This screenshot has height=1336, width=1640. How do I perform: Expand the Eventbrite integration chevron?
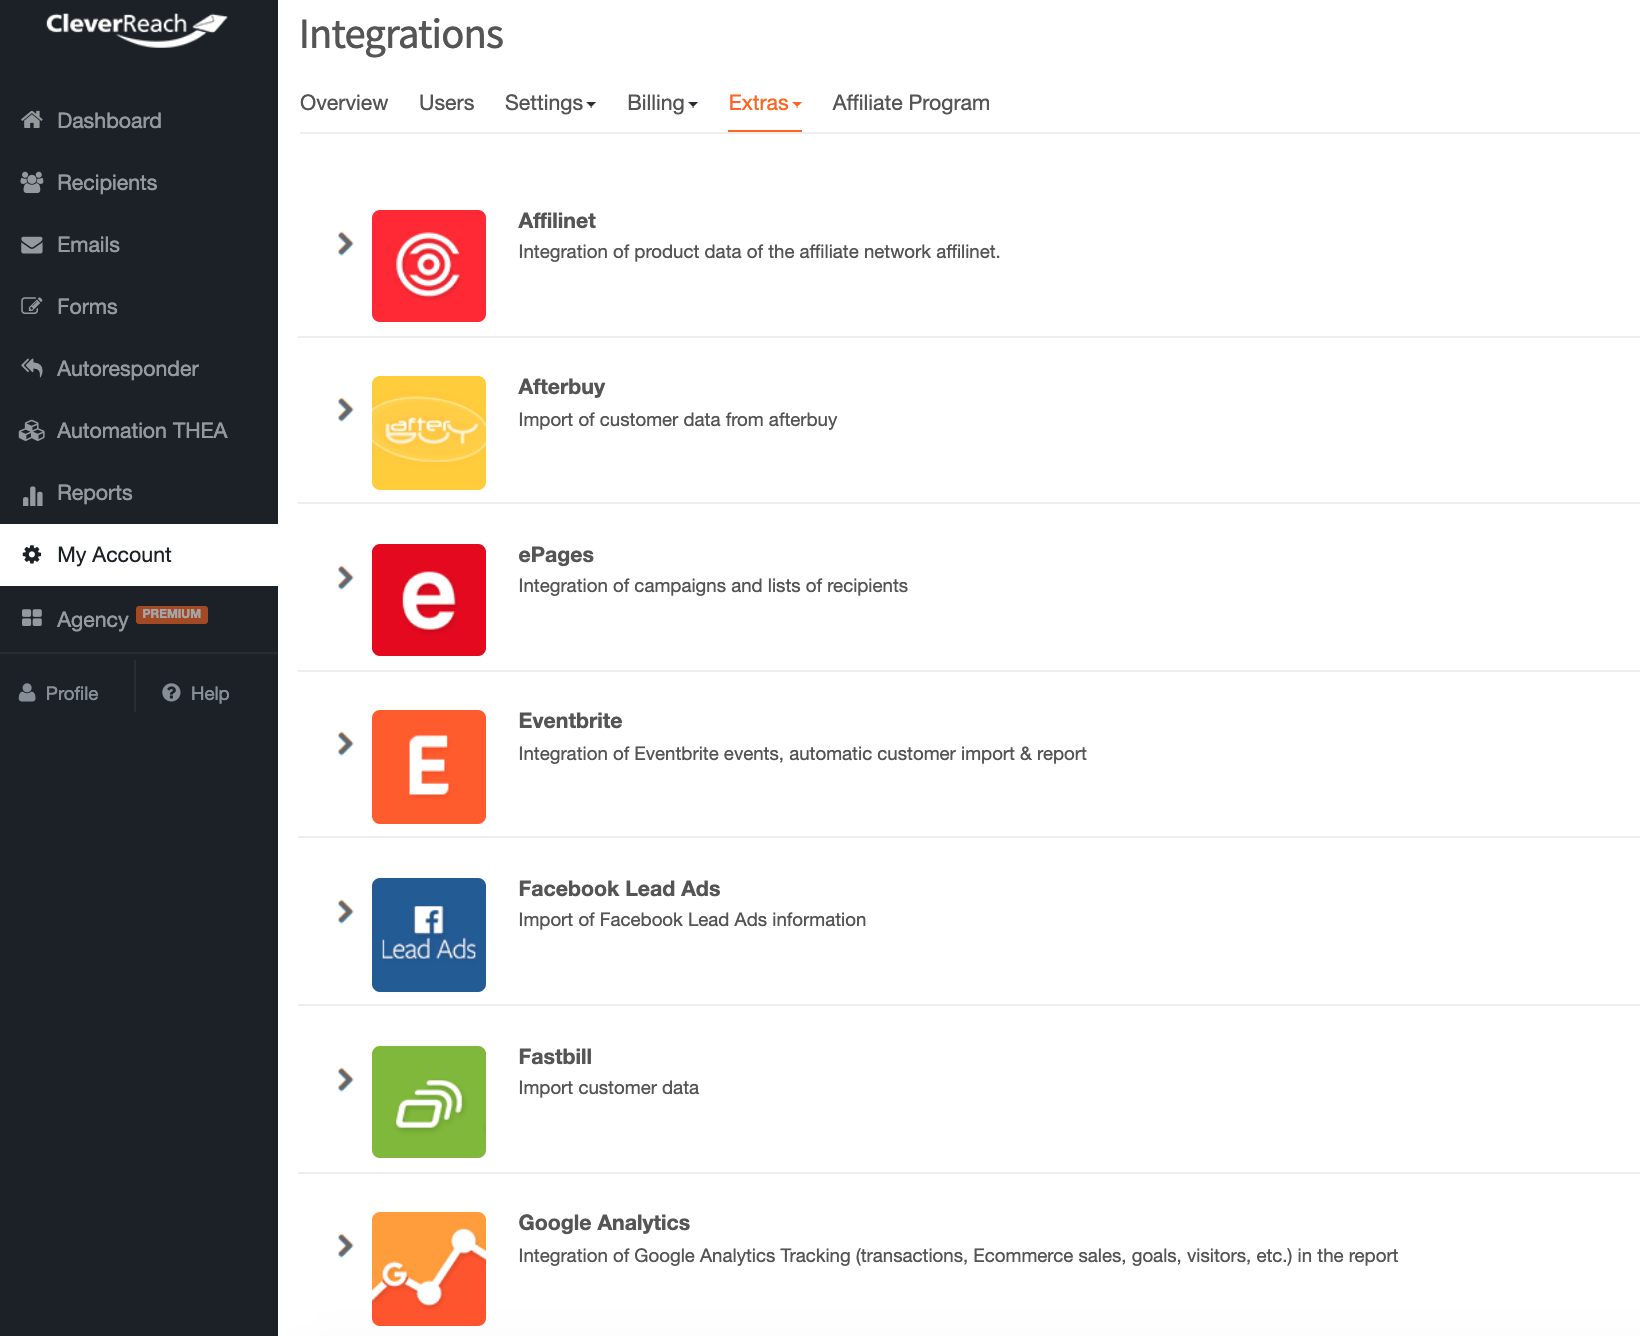345,743
